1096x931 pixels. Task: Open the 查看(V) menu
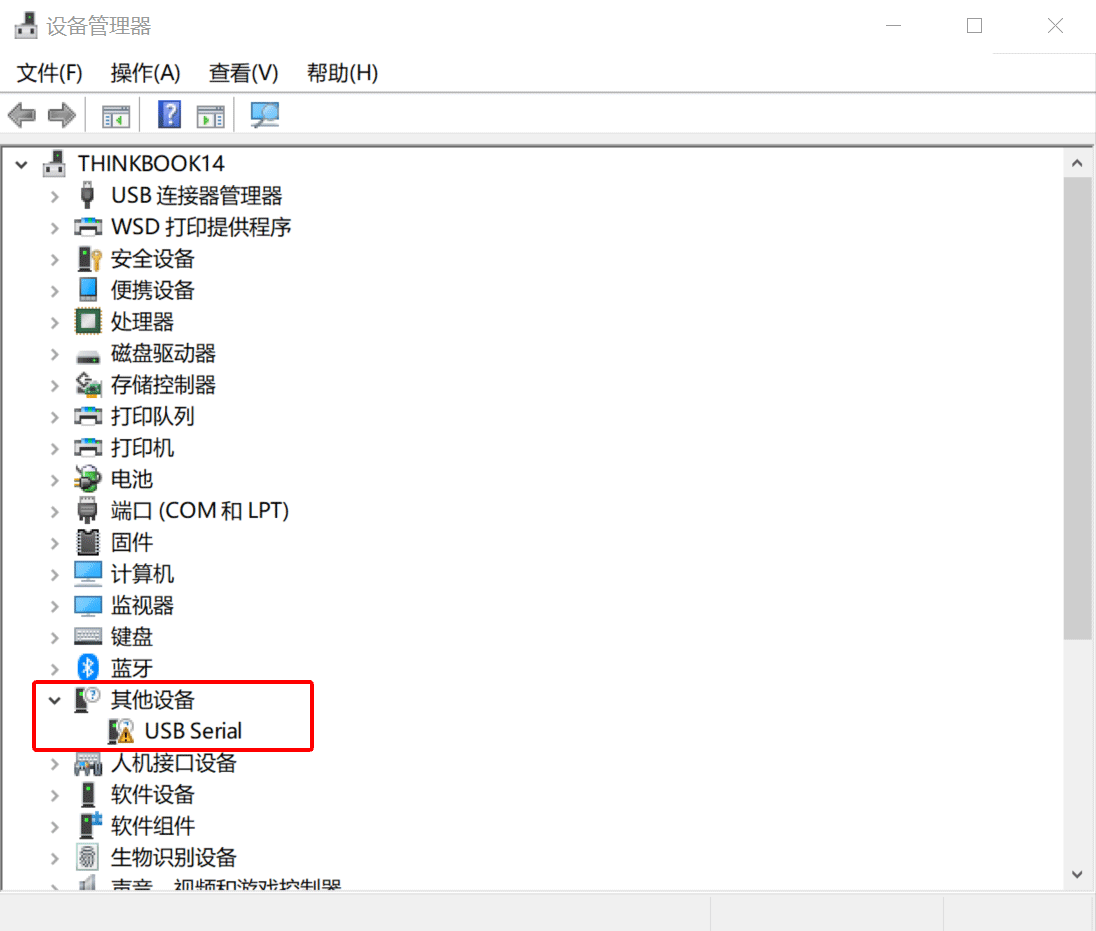click(241, 72)
